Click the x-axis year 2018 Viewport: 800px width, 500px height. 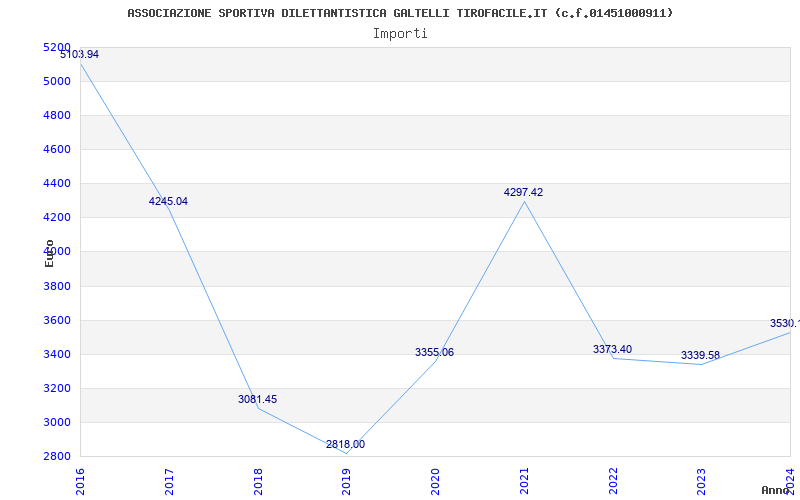coord(258,482)
